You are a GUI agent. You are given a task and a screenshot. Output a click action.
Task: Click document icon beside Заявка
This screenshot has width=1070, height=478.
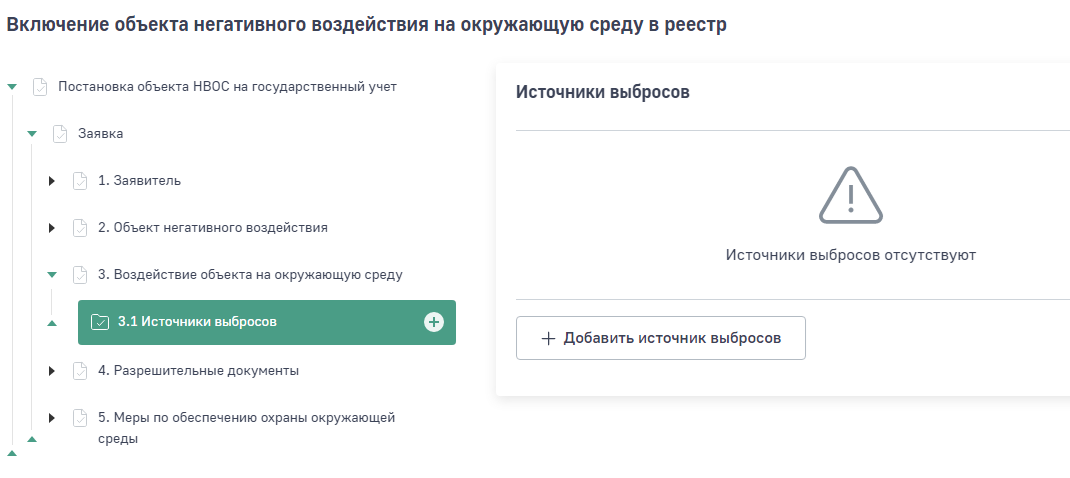point(60,133)
